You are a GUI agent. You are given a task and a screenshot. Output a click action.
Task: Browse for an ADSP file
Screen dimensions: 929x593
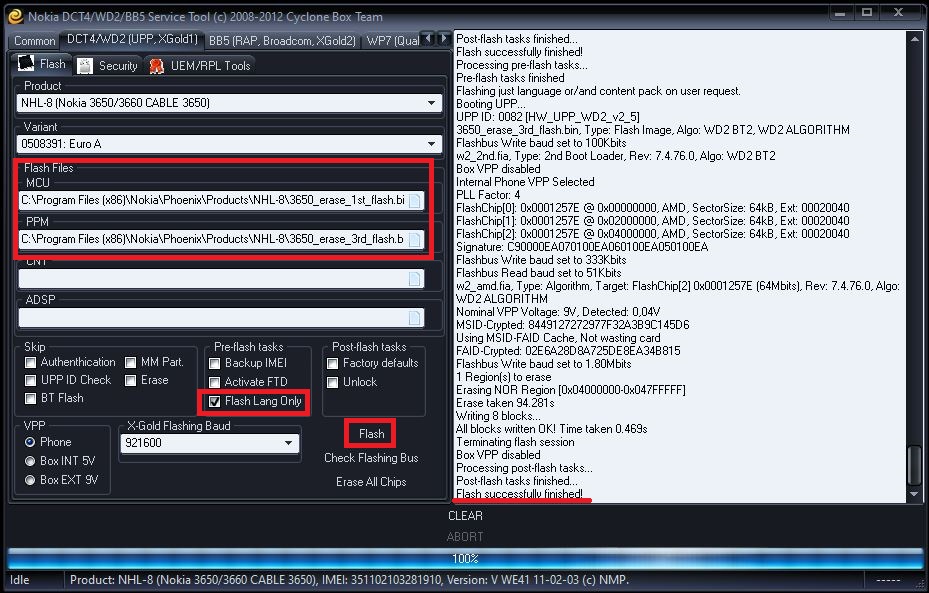coord(415,317)
